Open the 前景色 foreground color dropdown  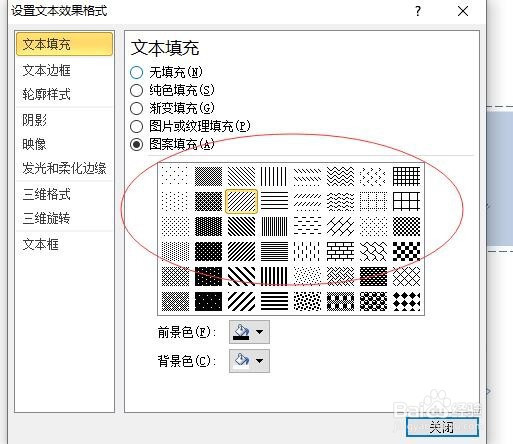pyautogui.click(x=249, y=332)
